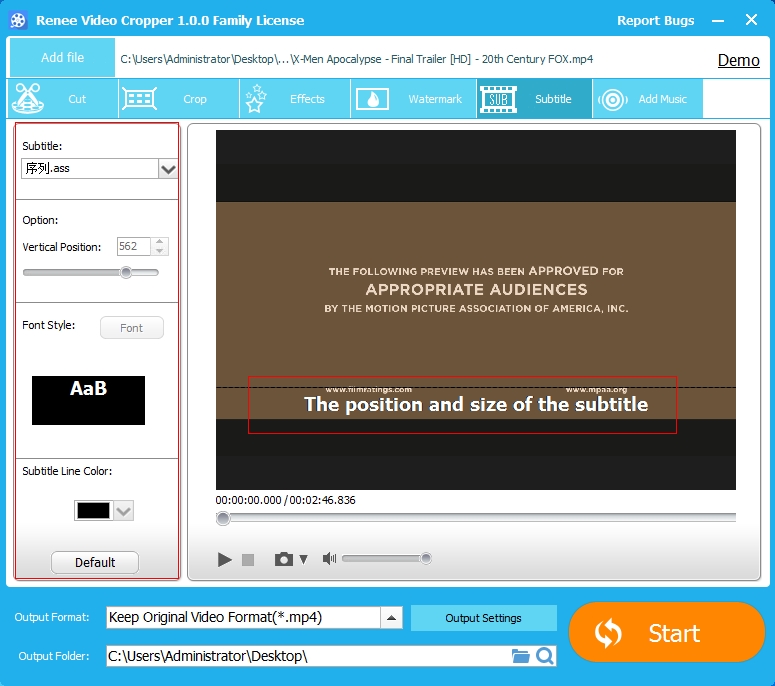Stop the video playback
Screen dimensions: 775x686
pyautogui.click(x=249, y=560)
